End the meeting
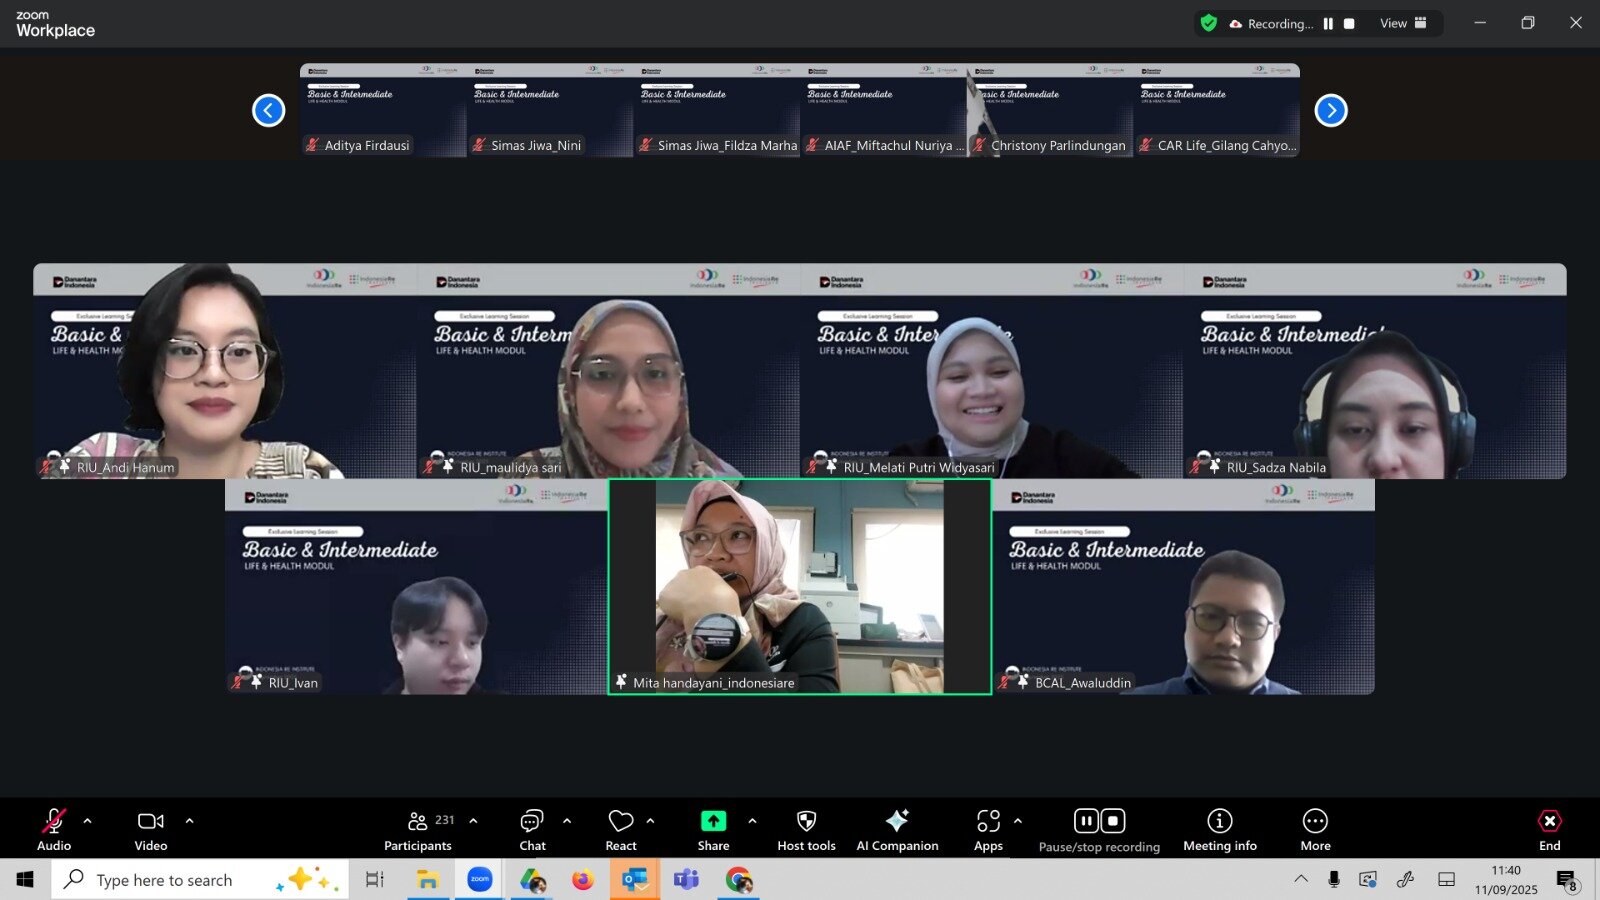Image resolution: width=1600 pixels, height=900 pixels. (x=1549, y=830)
